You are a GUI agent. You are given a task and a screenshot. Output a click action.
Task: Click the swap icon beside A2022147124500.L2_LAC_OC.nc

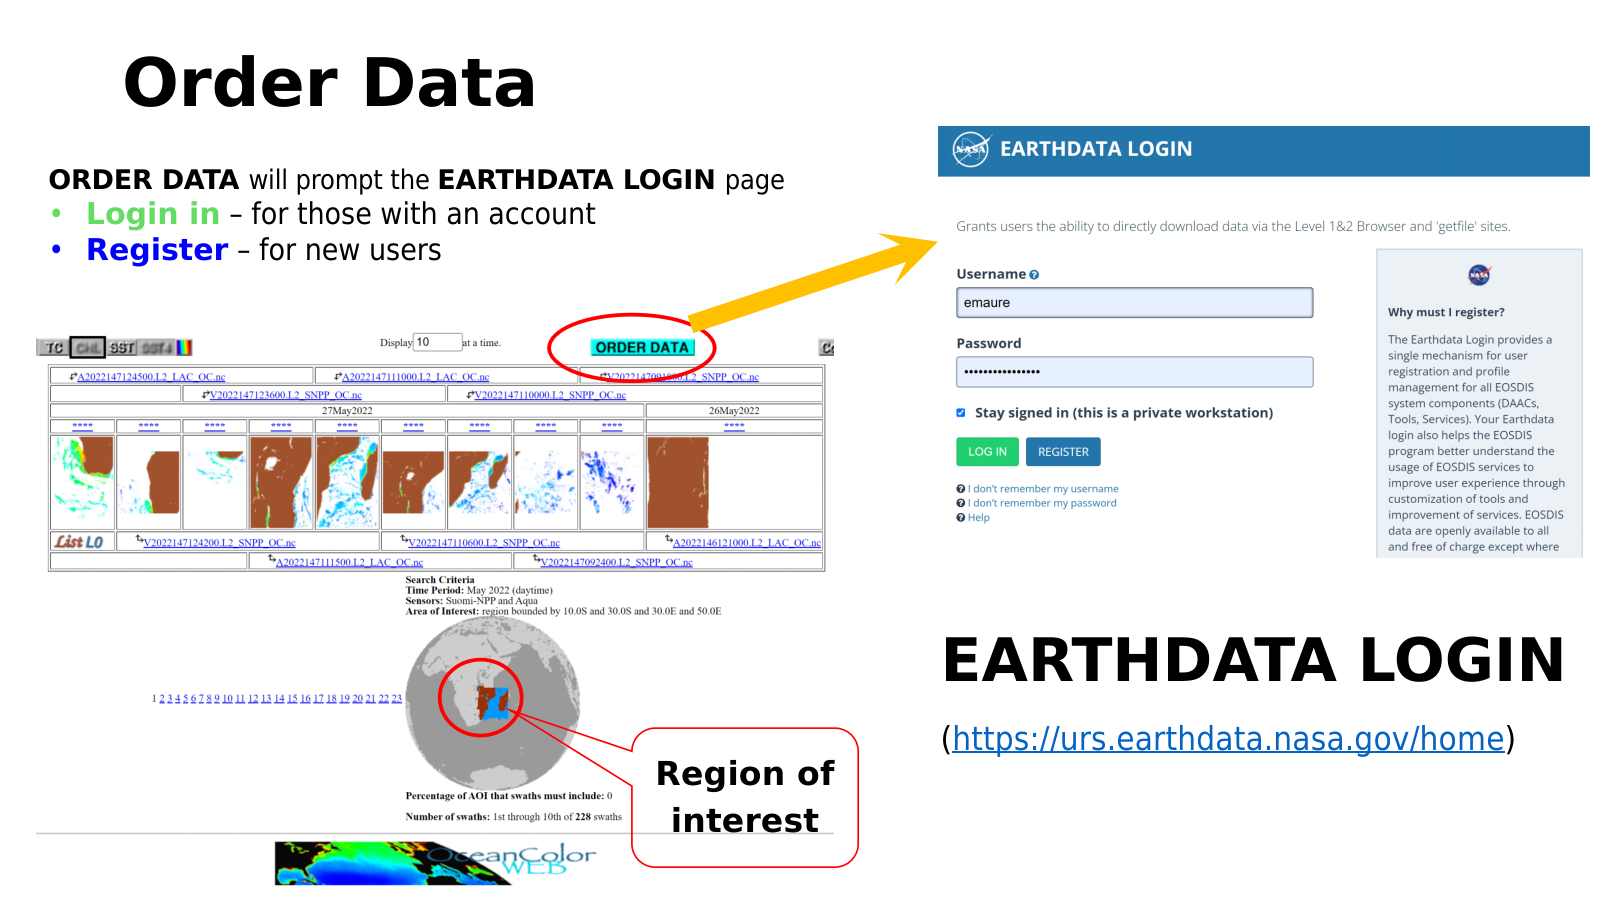click(73, 376)
